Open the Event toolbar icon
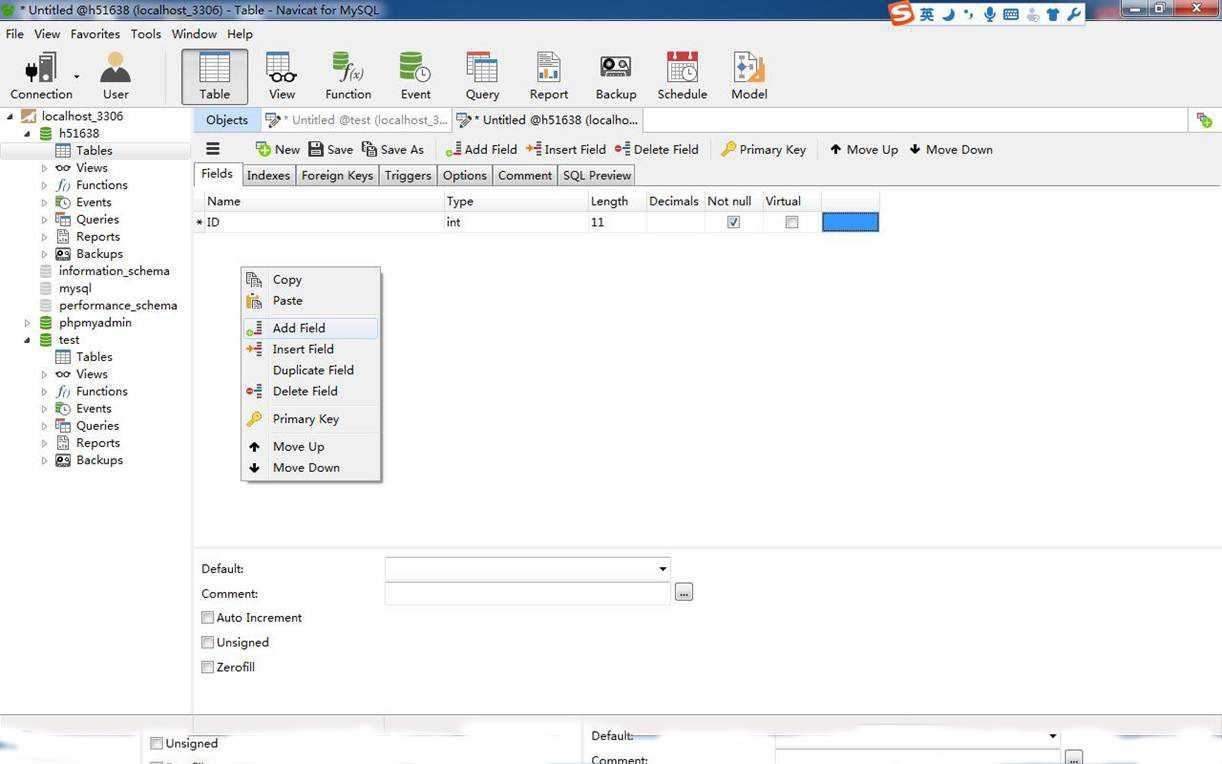This screenshot has width=1222, height=764. point(415,77)
